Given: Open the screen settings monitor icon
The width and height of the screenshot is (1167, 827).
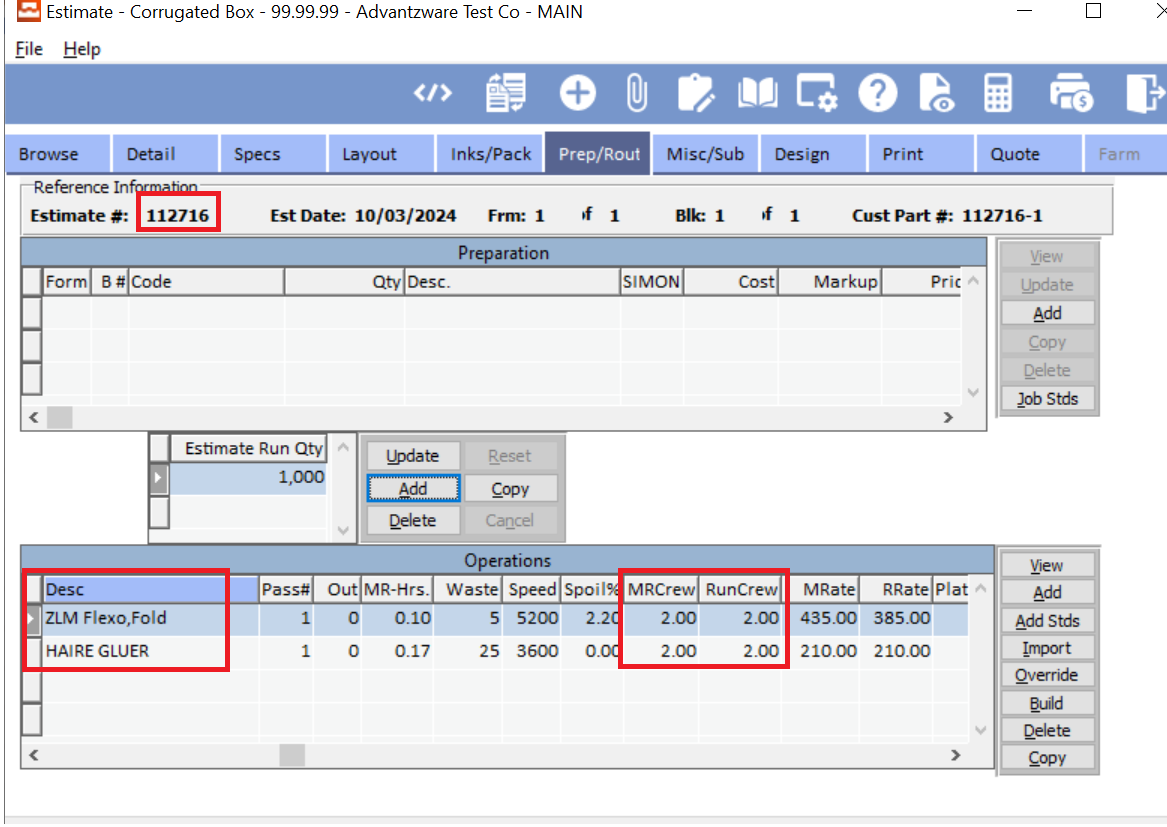Looking at the screenshot, I should 817,92.
